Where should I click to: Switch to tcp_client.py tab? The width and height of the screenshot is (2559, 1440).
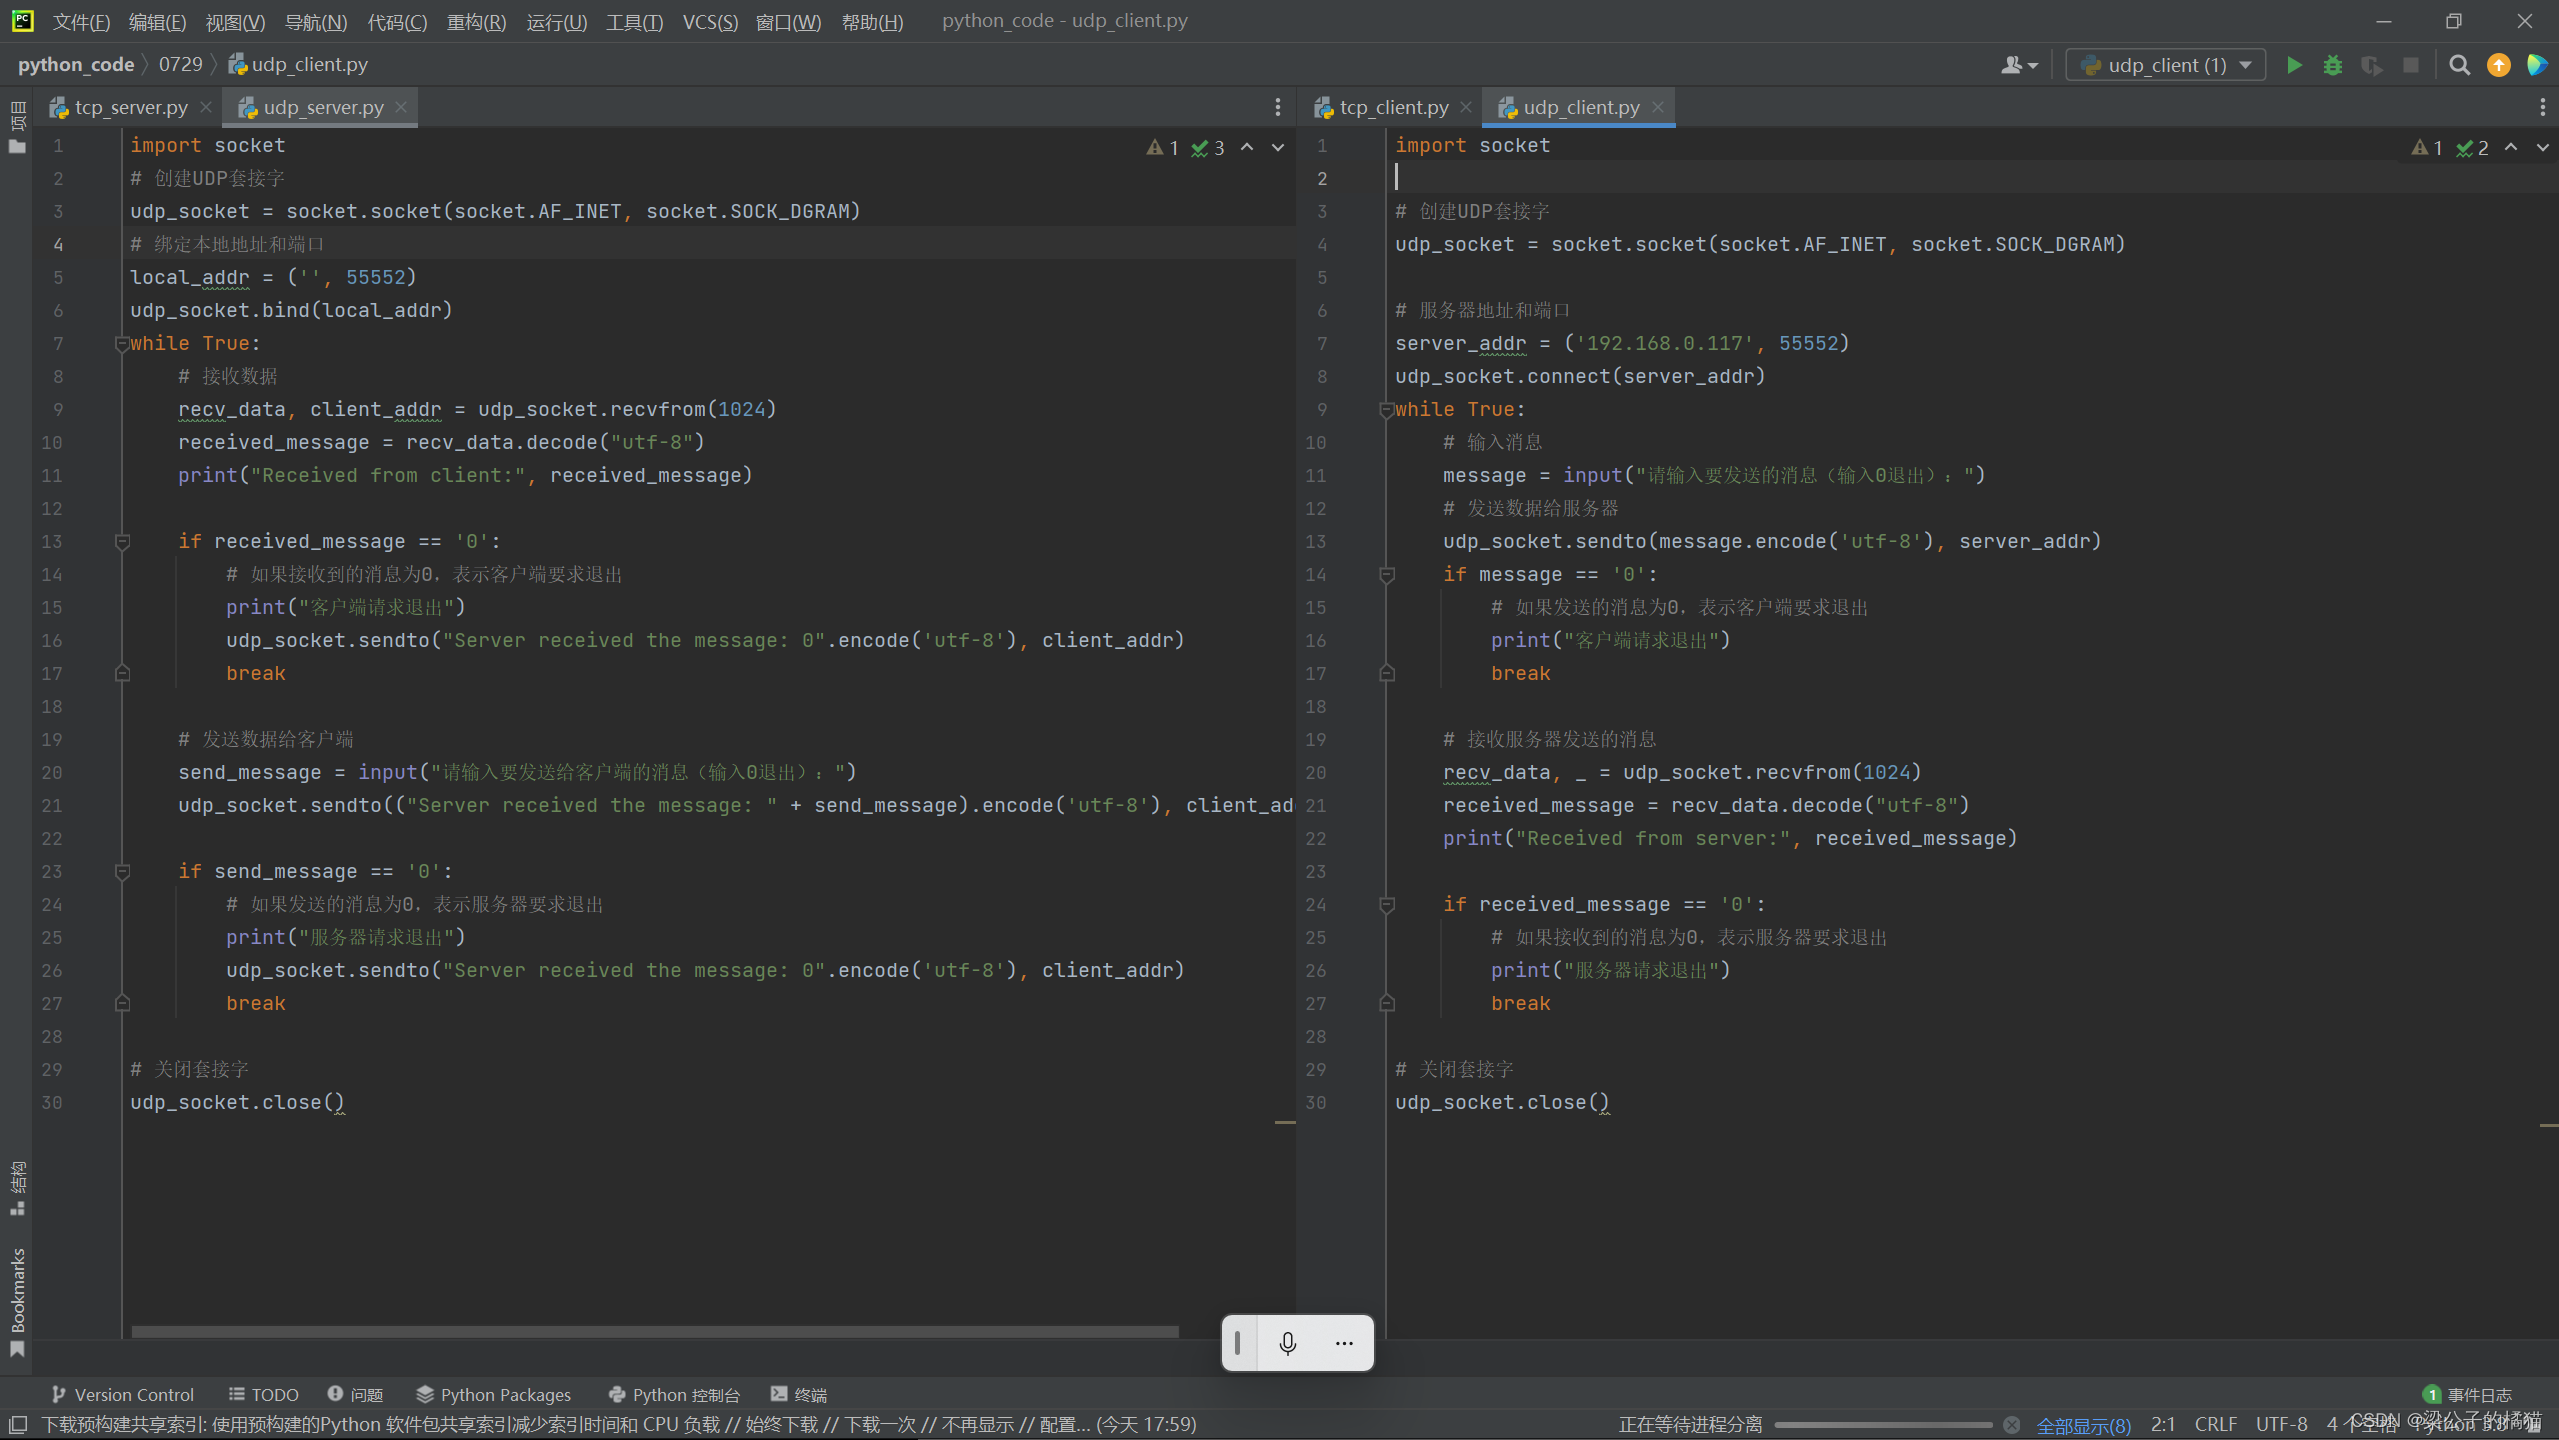(1393, 107)
